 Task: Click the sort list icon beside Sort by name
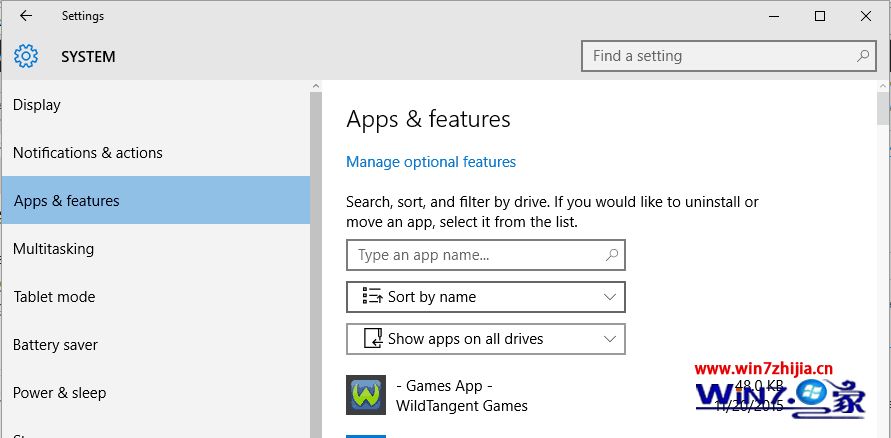[372, 296]
